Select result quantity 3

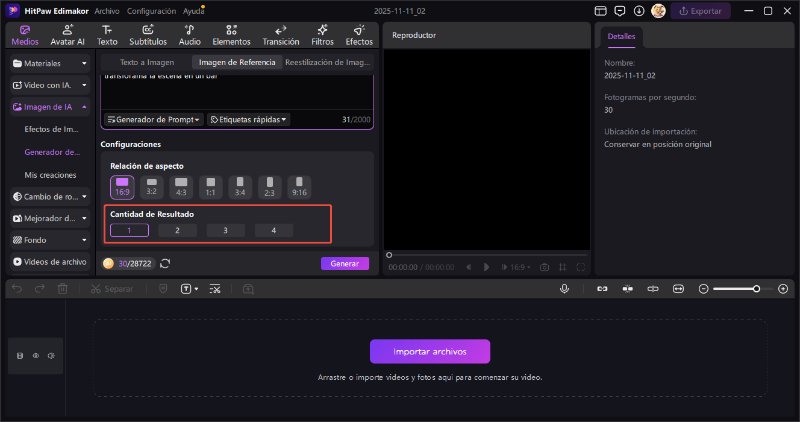[226, 230]
